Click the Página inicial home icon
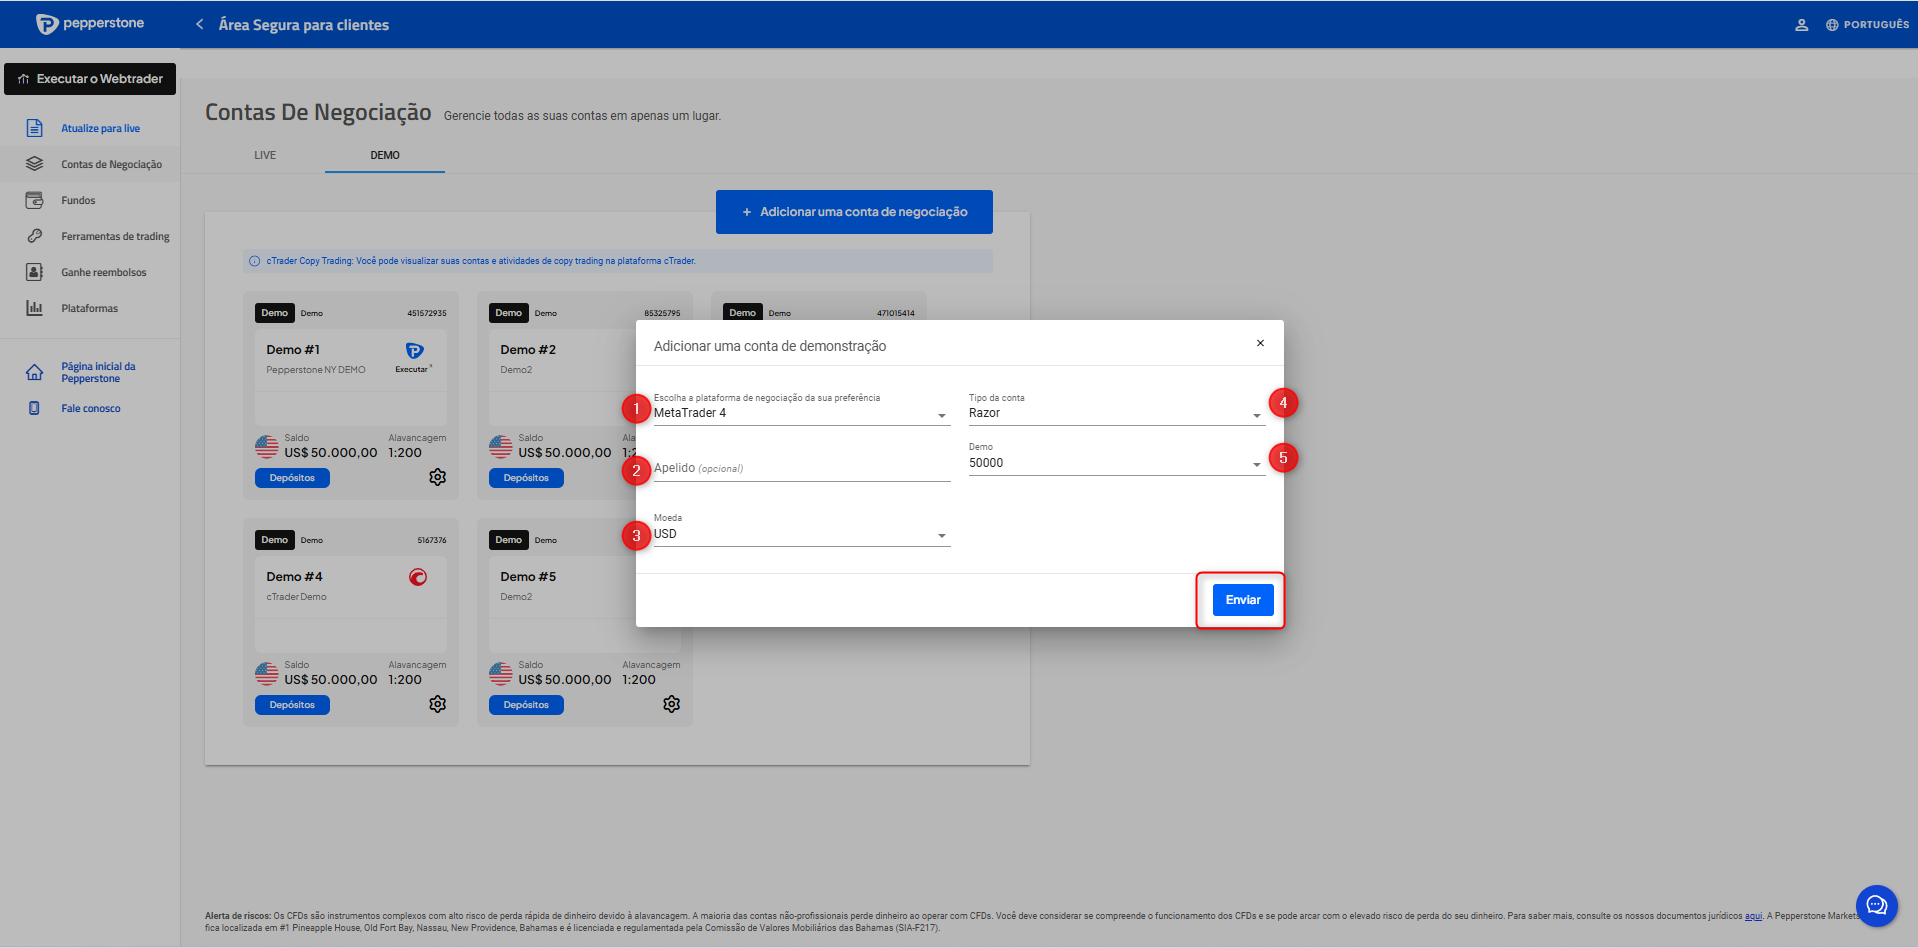 tap(34, 372)
